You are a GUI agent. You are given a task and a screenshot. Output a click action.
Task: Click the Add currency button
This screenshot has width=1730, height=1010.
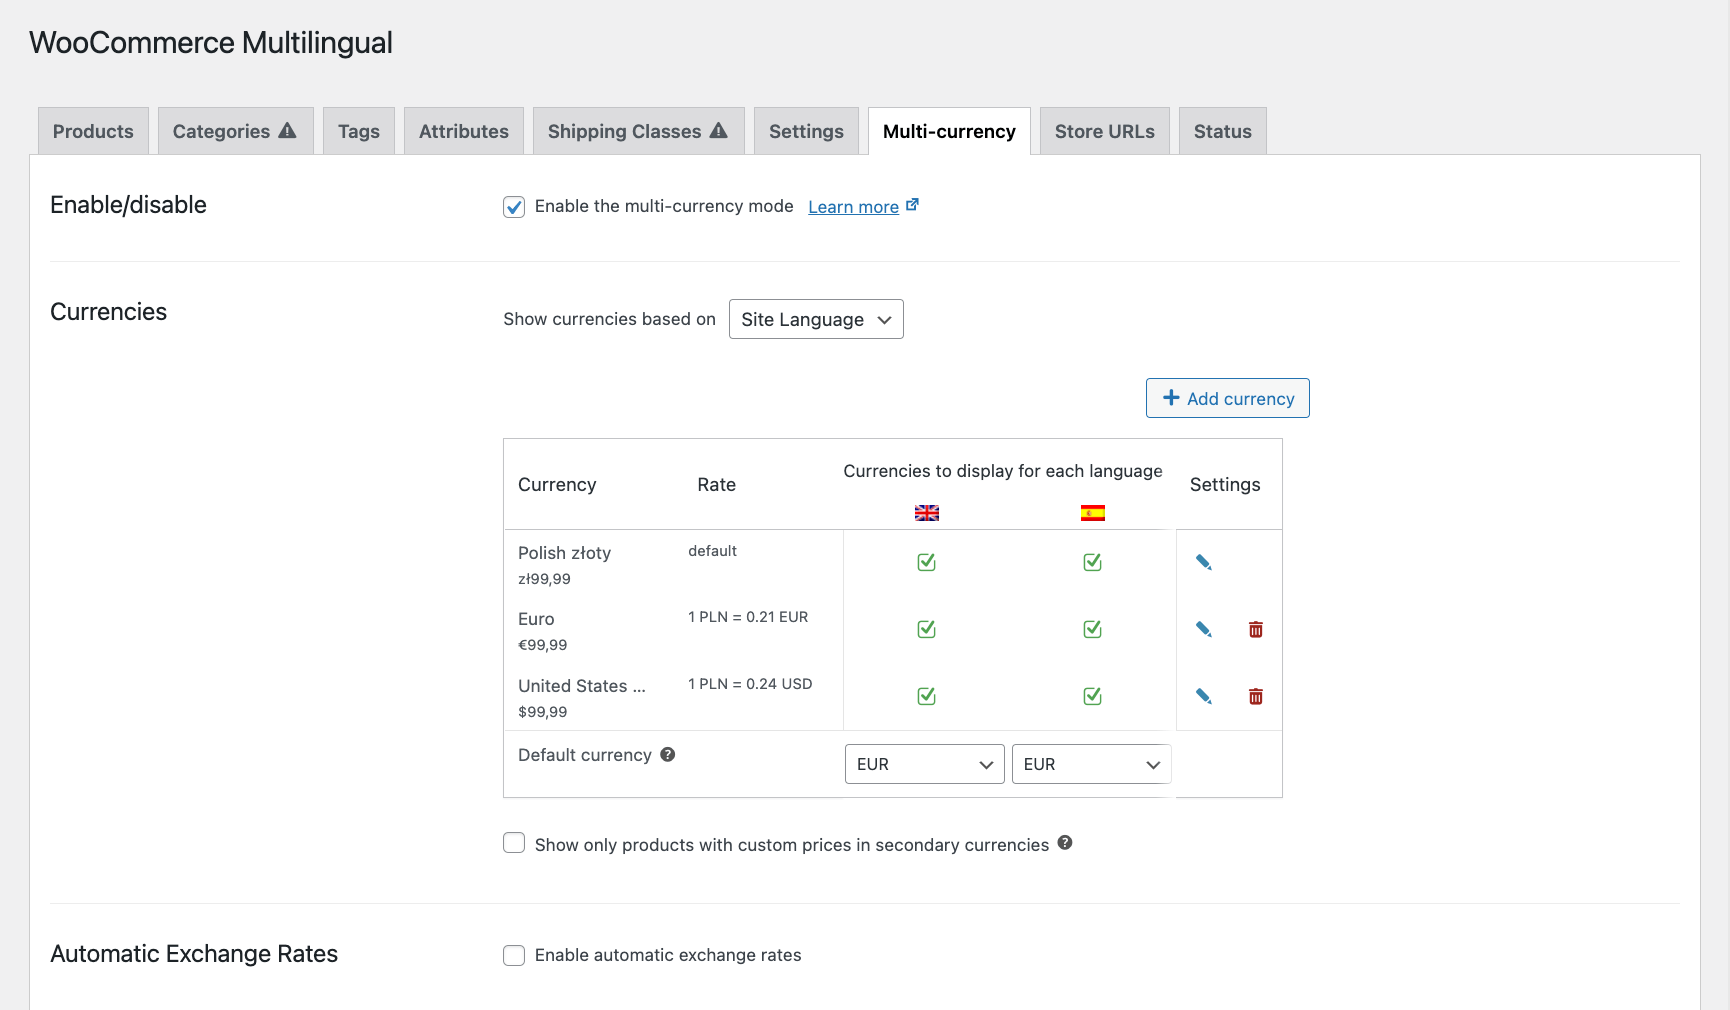[x=1228, y=398]
